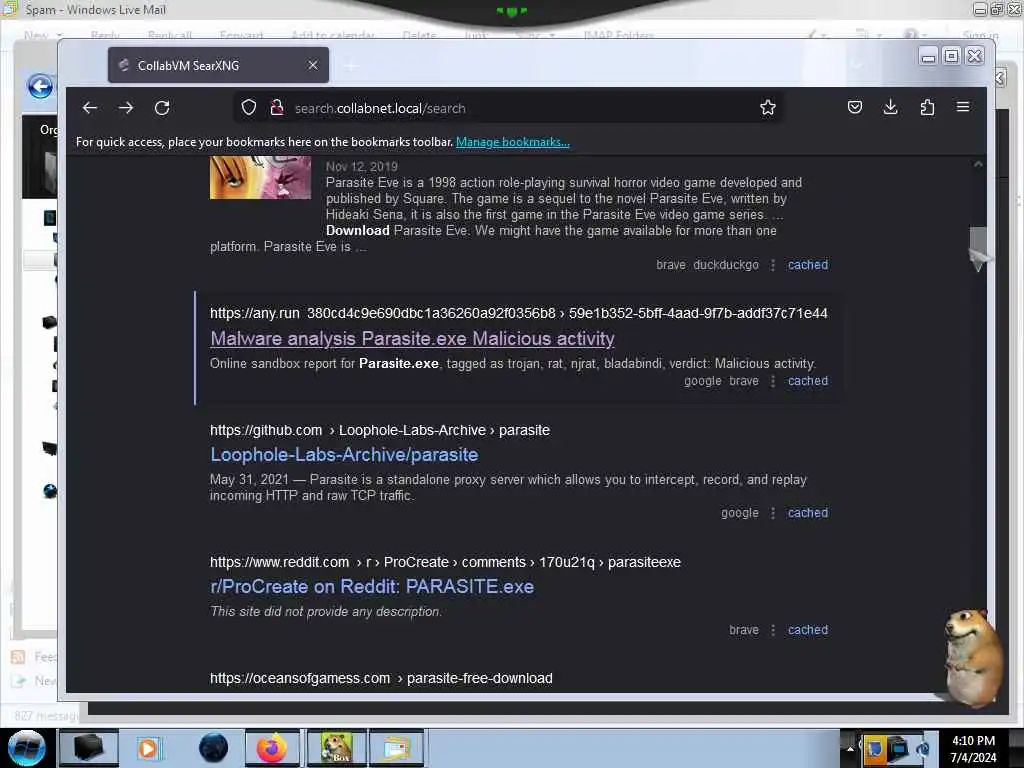Viewport: 1024px width, 768px height.
Task: Open the tracking protection shield icon
Action: [249, 108]
